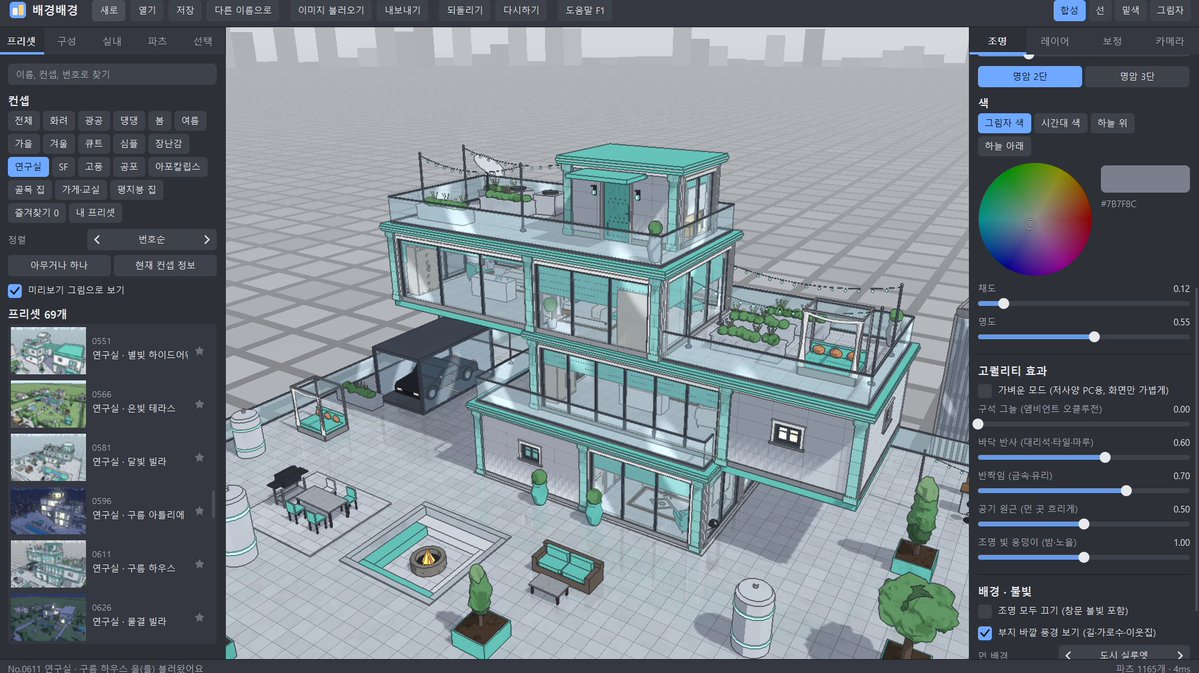Uncheck 미리보기 그림으로 보기

(15, 291)
